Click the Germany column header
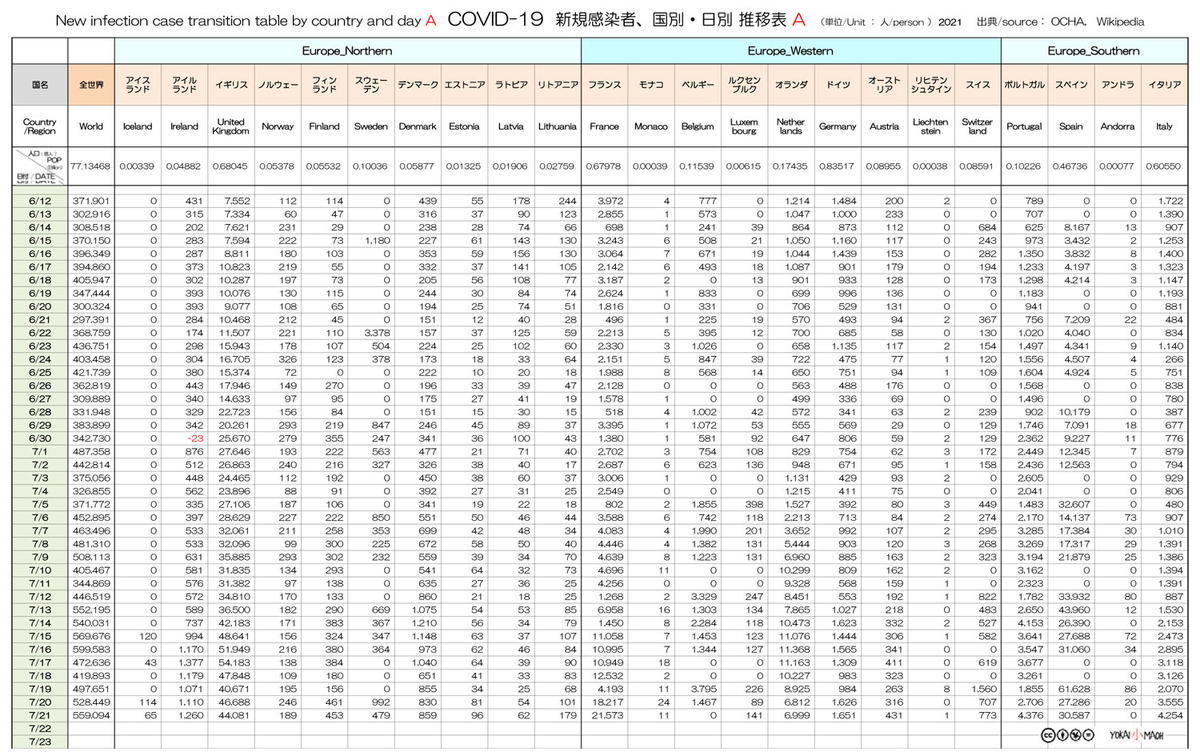Screen dimensions: 1200x756 [x=838, y=127]
